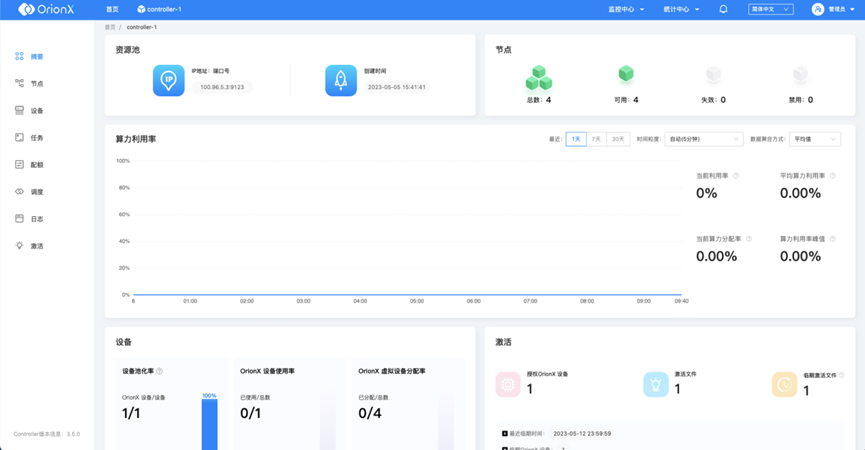Click the blue lightbulb 激活文件 icon
The image size is (865, 450).
[x=656, y=384]
